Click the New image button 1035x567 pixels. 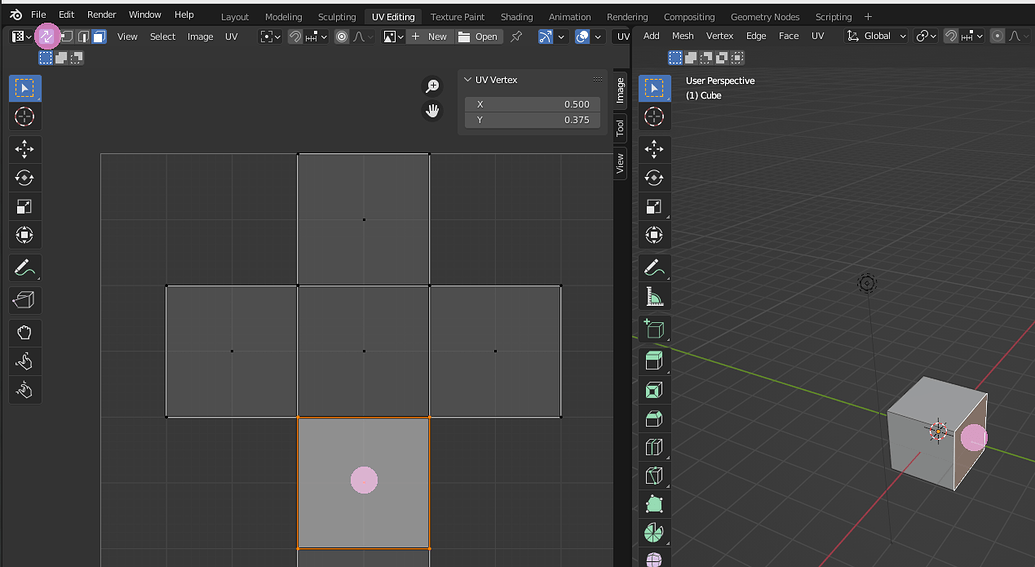429,36
